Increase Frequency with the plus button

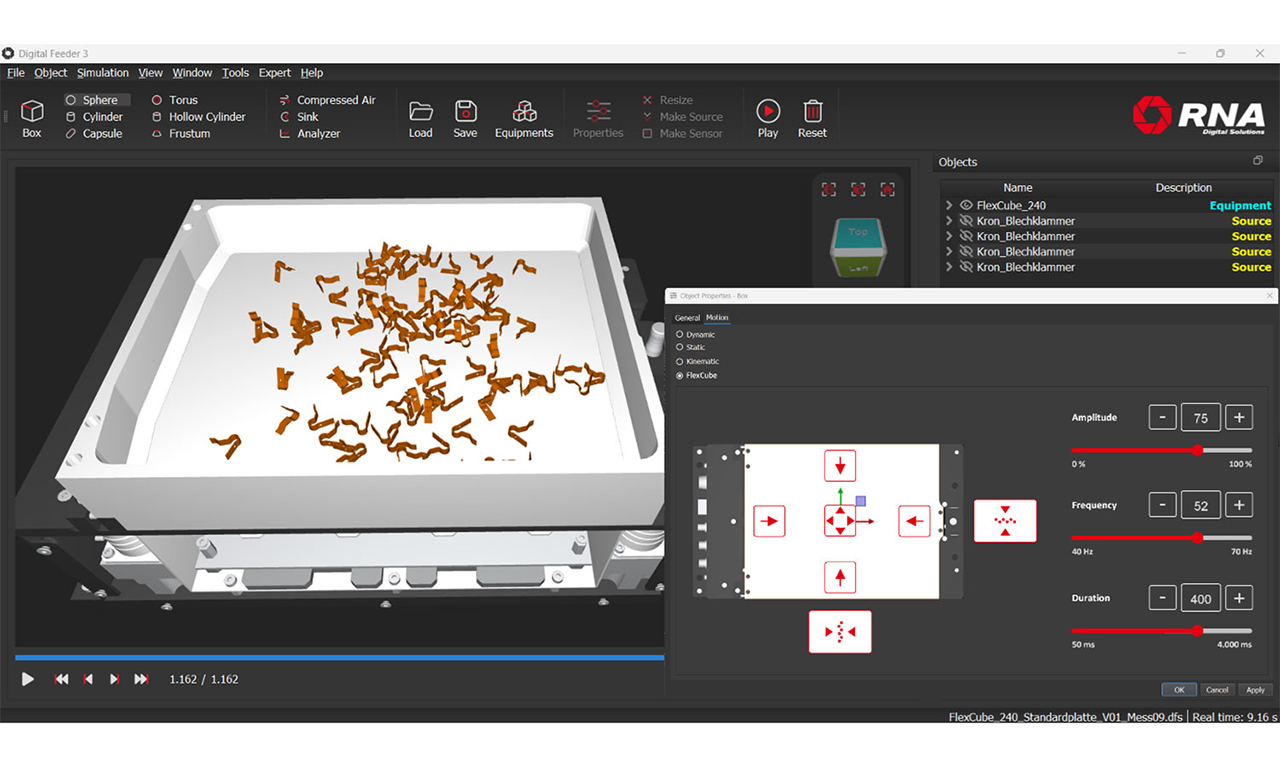click(x=1239, y=505)
